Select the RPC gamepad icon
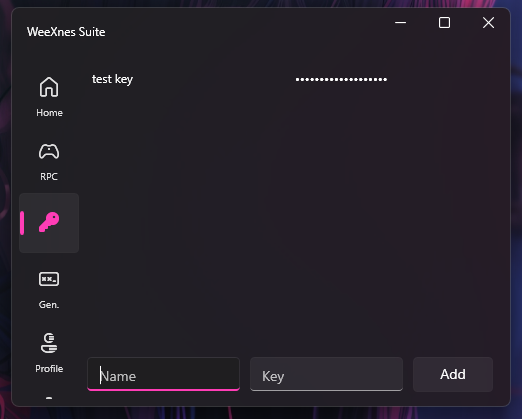The height and width of the screenshot is (419, 522). (49, 151)
